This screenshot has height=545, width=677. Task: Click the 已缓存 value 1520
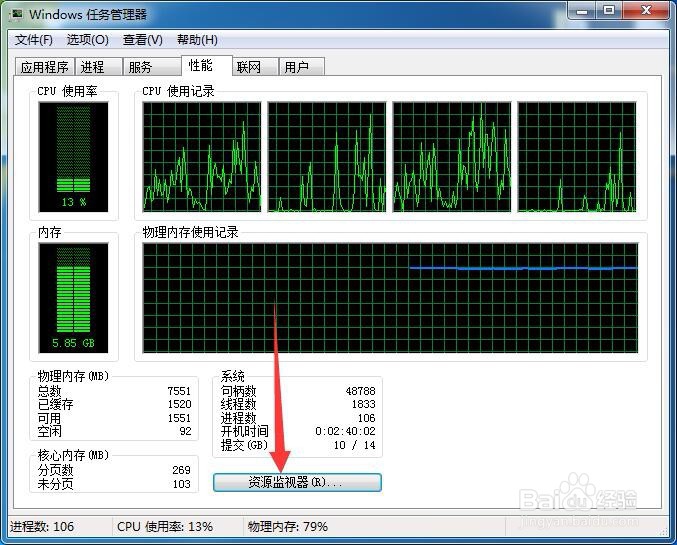179,404
